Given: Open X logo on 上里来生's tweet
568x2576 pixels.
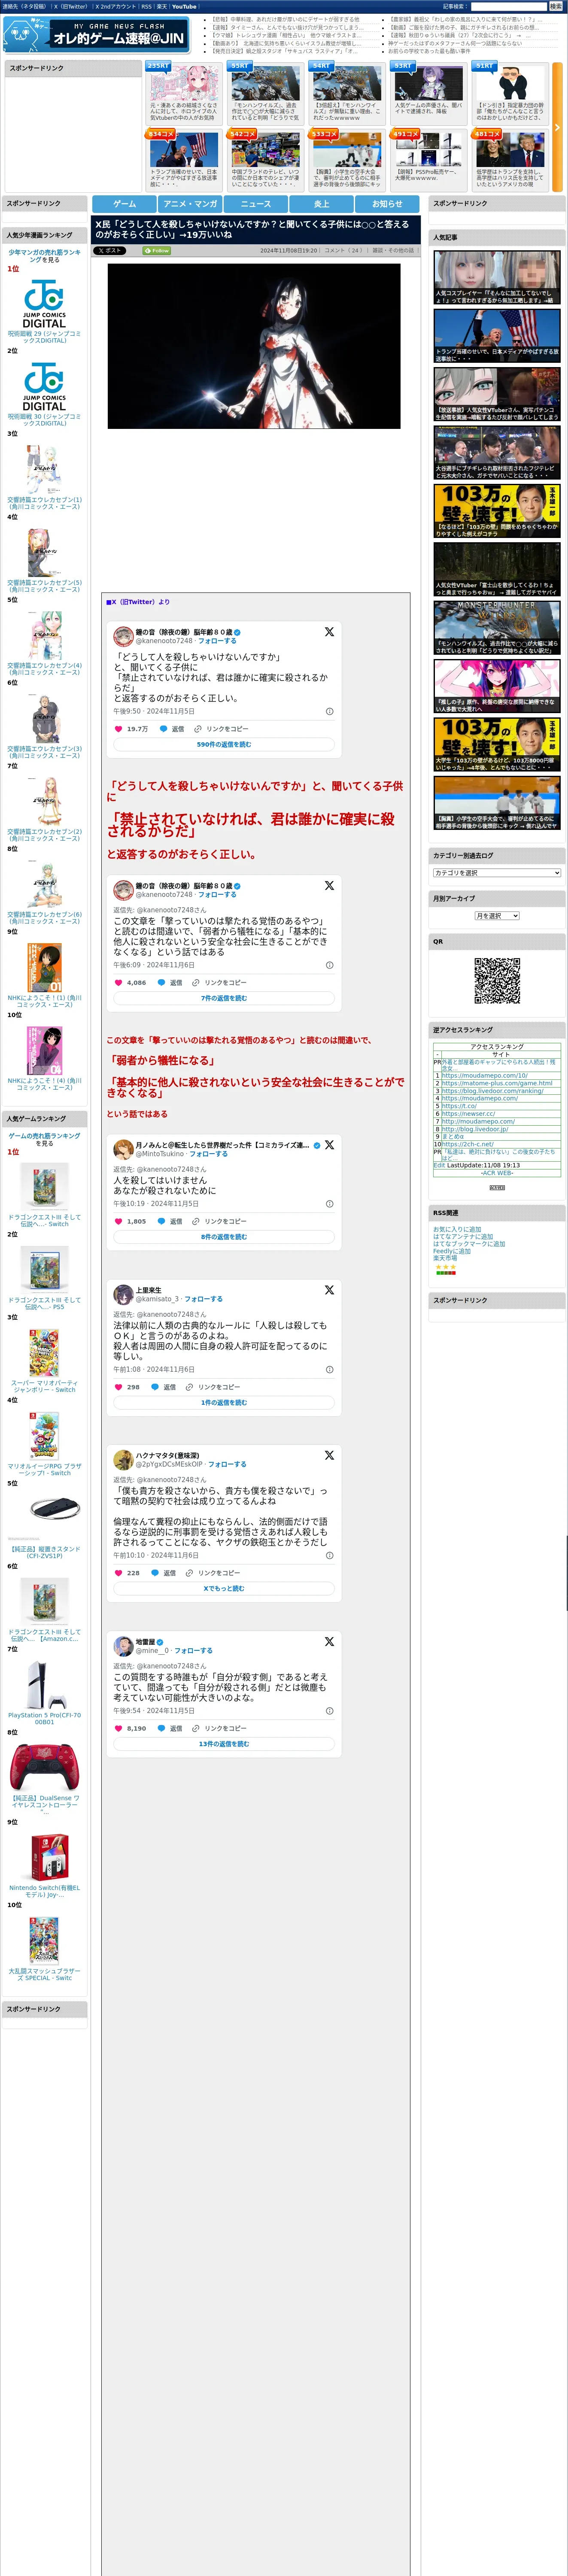Looking at the screenshot, I should [x=329, y=1290].
